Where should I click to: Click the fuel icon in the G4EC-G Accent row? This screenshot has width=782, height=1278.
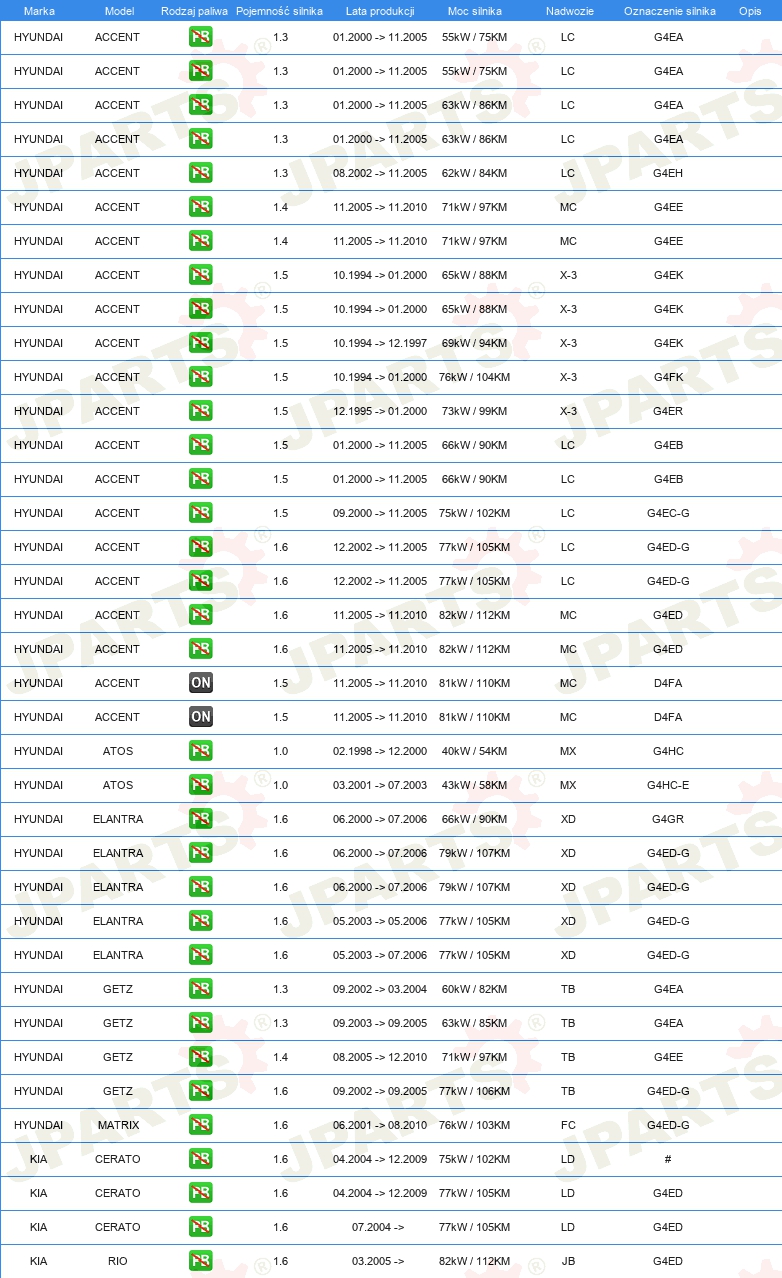(x=200, y=513)
